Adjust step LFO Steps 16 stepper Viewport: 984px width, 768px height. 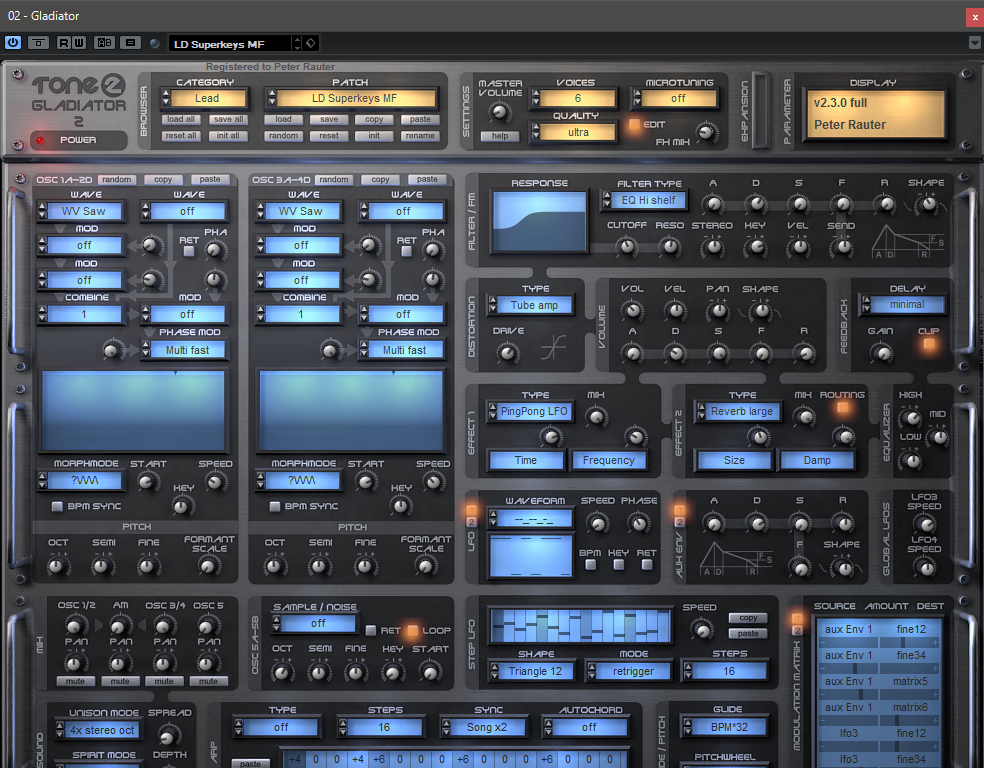point(688,671)
